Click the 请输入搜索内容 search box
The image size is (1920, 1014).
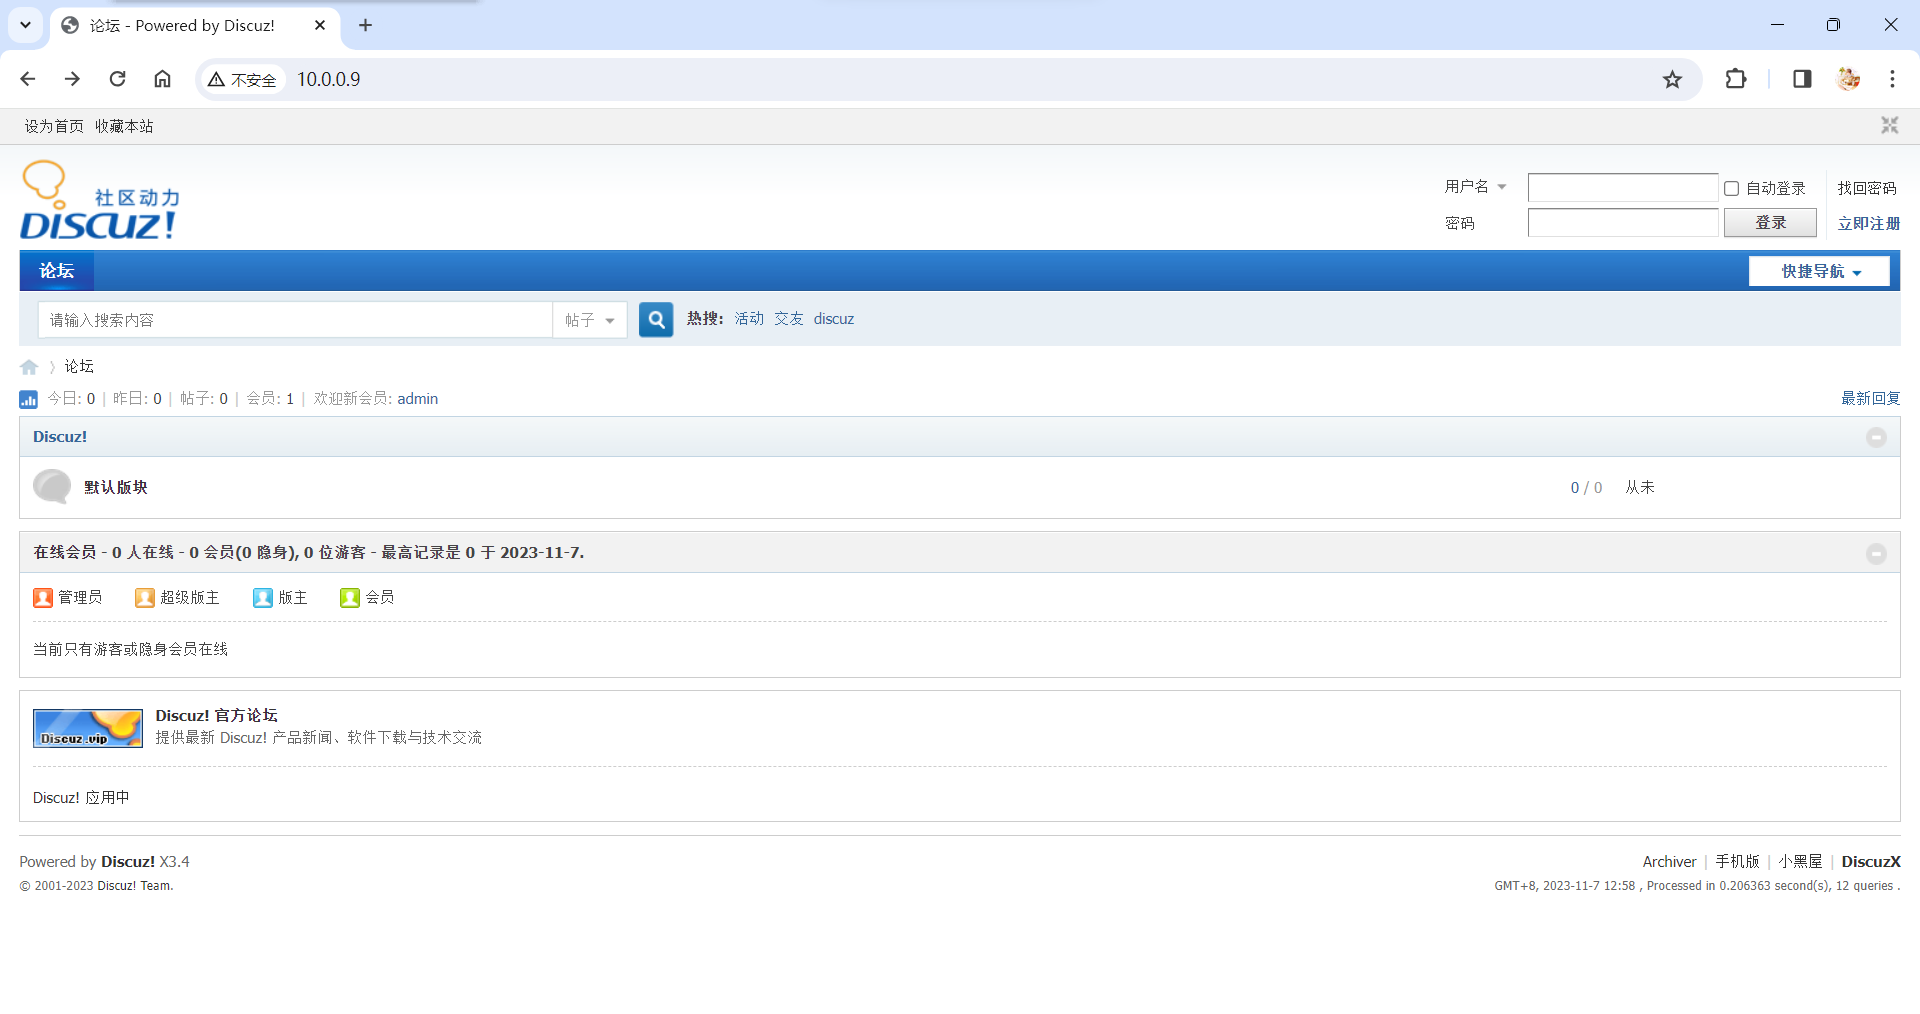click(x=296, y=320)
